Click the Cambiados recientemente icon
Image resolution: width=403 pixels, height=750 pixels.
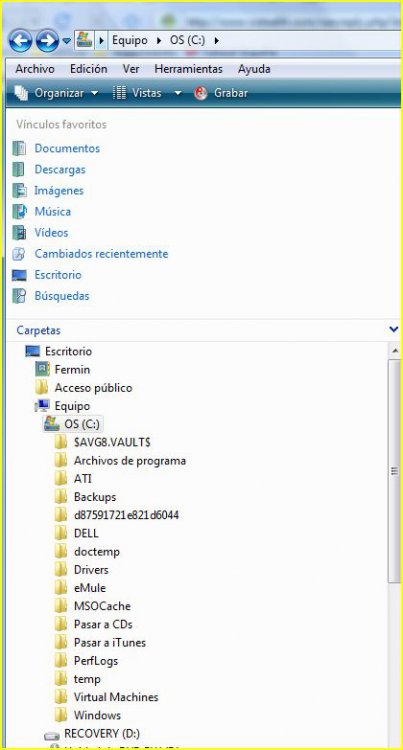[x=19, y=254]
